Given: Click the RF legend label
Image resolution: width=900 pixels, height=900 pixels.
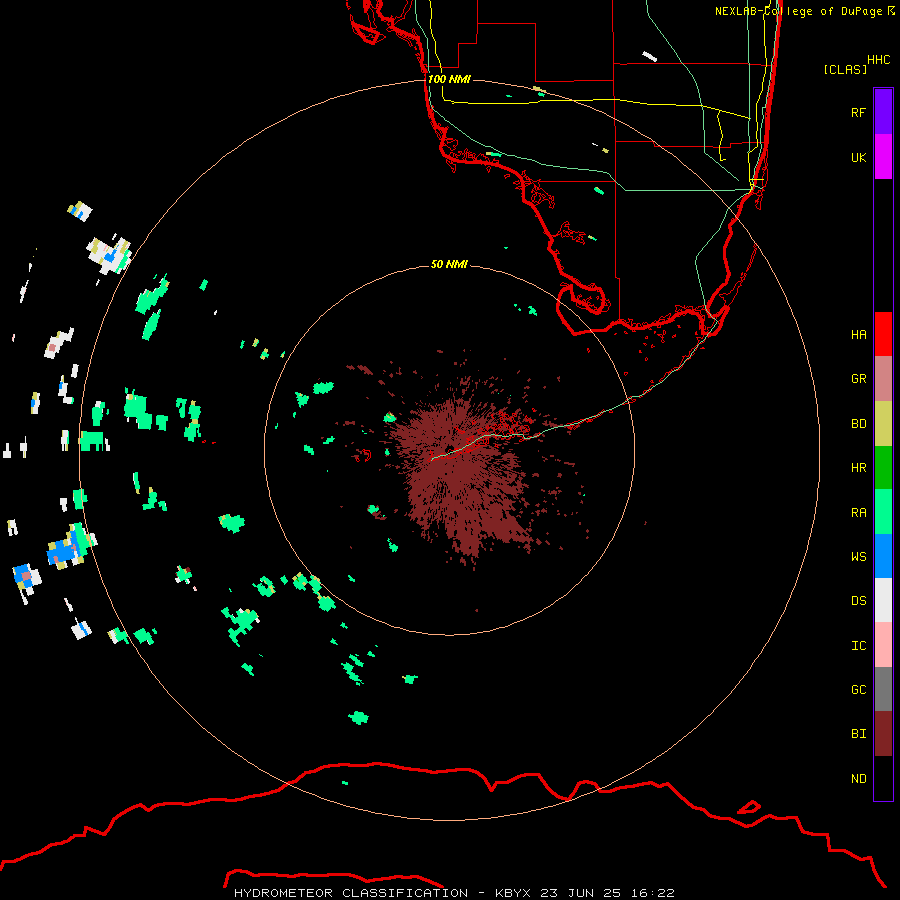Looking at the screenshot, I should tap(858, 112).
